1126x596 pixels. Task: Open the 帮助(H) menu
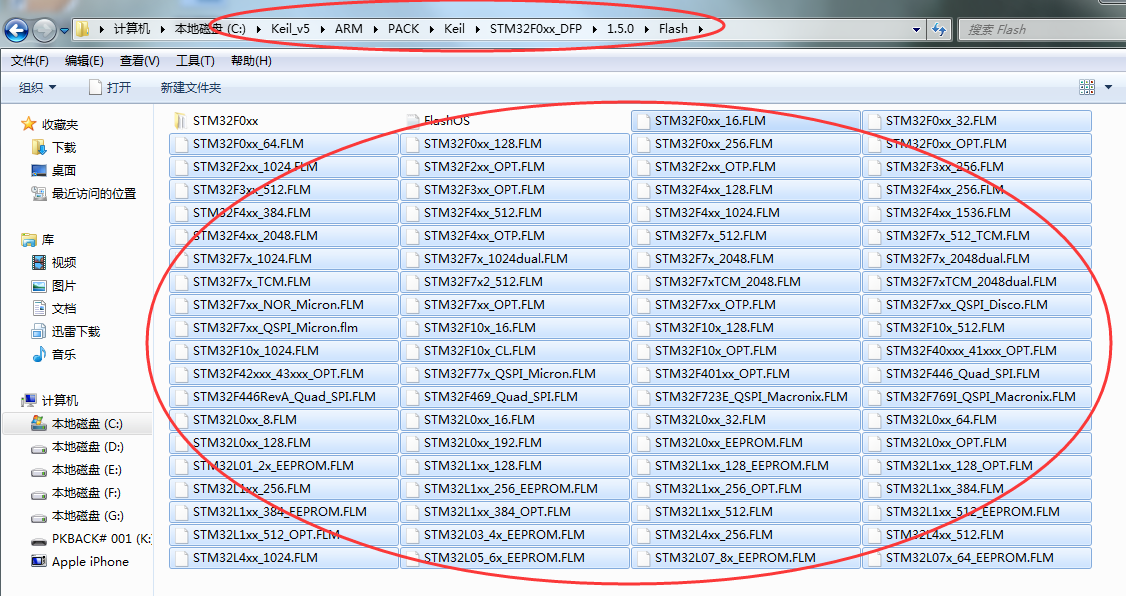pos(251,60)
